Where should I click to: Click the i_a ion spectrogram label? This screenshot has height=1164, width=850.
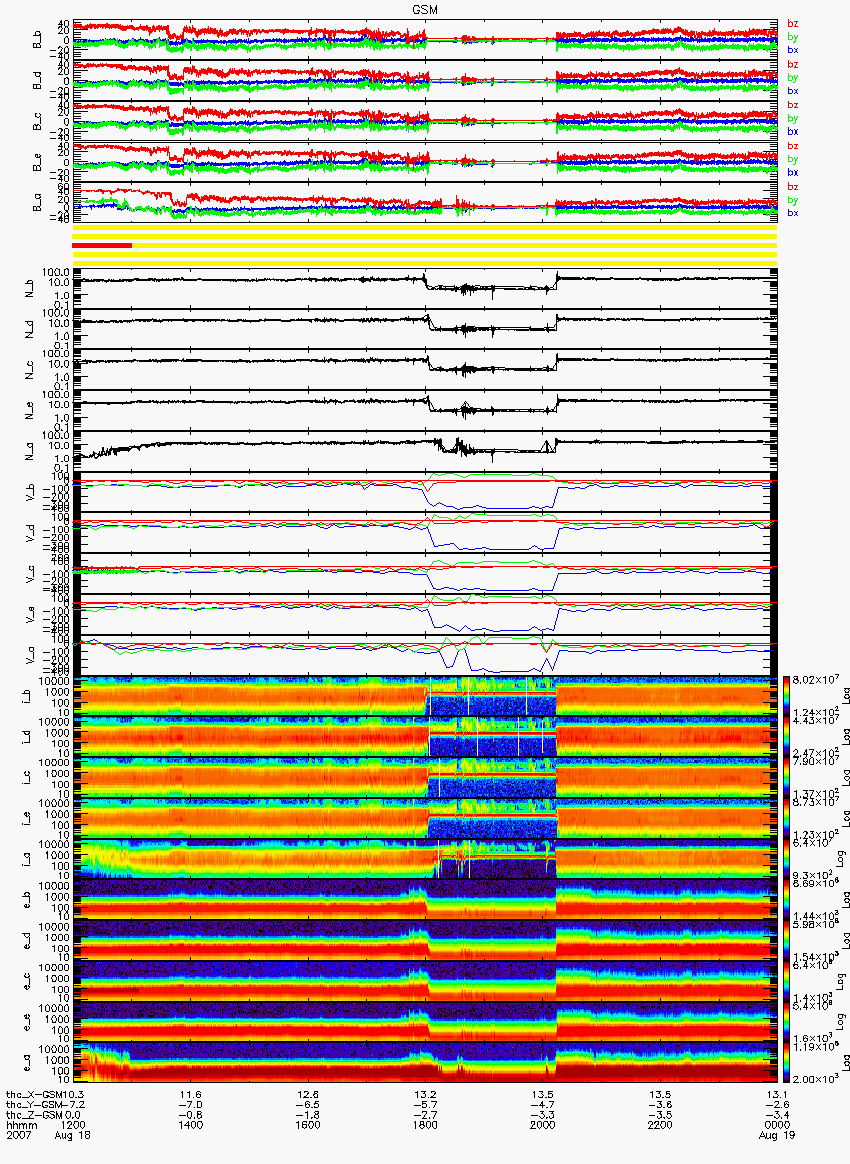pyautogui.click(x=27, y=860)
